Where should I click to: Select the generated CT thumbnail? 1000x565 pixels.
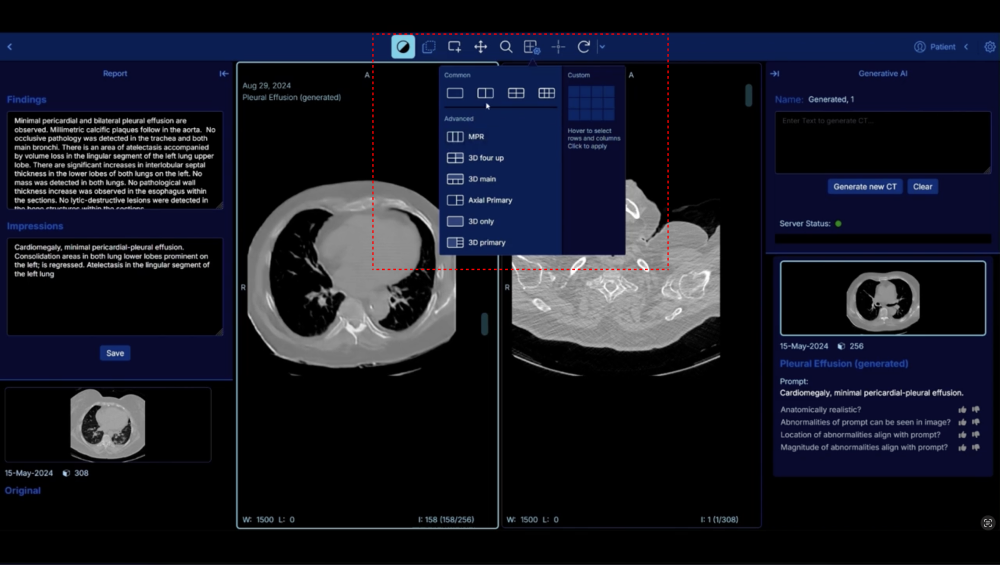tap(883, 298)
